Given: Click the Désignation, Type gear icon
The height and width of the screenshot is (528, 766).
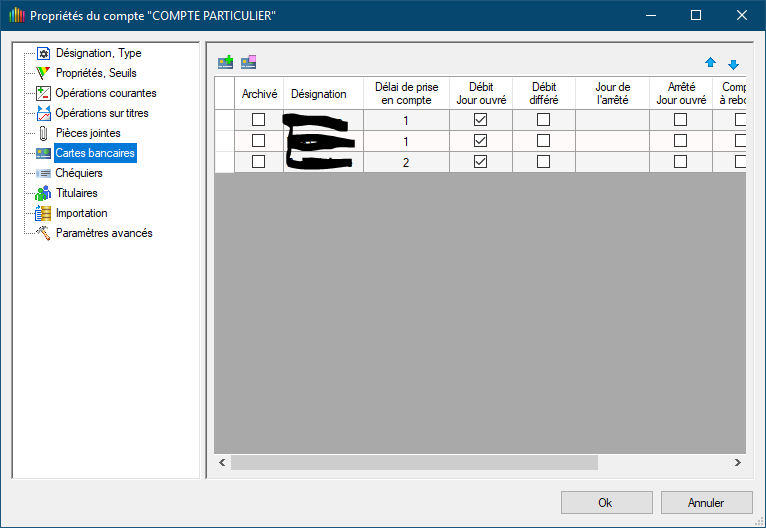Looking at the screenshot, I should coord(43,53).
